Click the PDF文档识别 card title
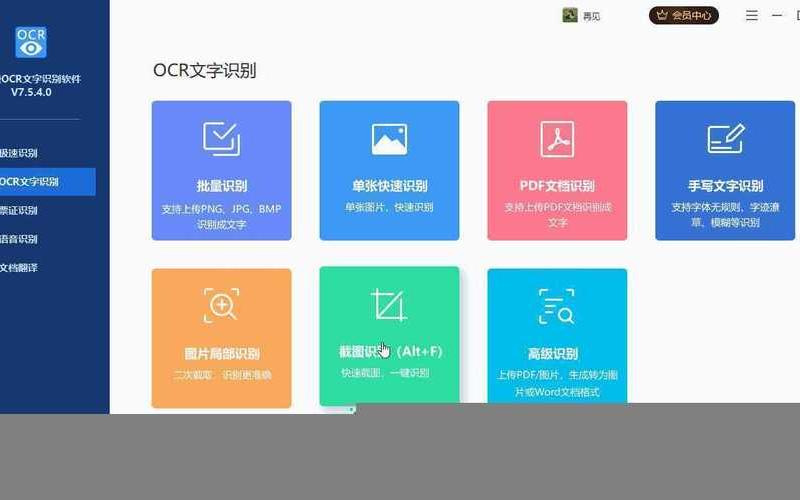The height and width of the screenshot is (500, 800). coord(557,186)
